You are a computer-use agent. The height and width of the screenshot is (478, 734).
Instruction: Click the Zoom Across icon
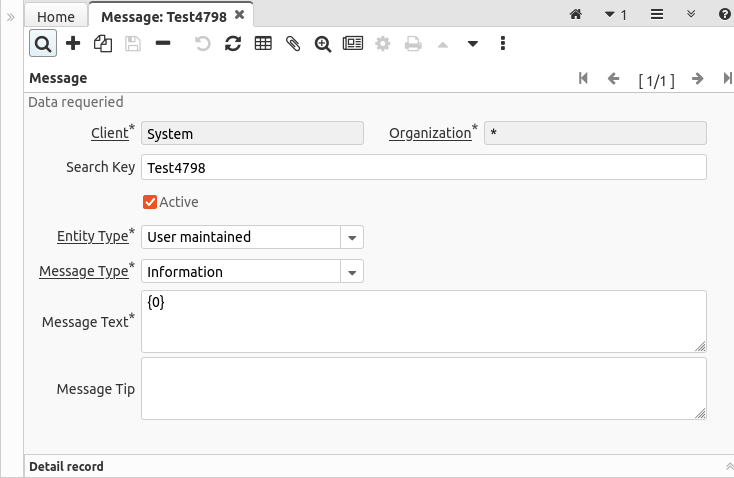click(x=322, y=44)
